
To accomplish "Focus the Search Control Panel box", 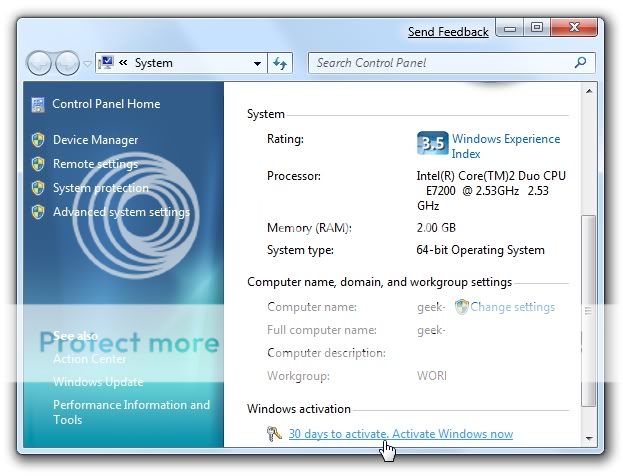I will [x=452, y=63].
